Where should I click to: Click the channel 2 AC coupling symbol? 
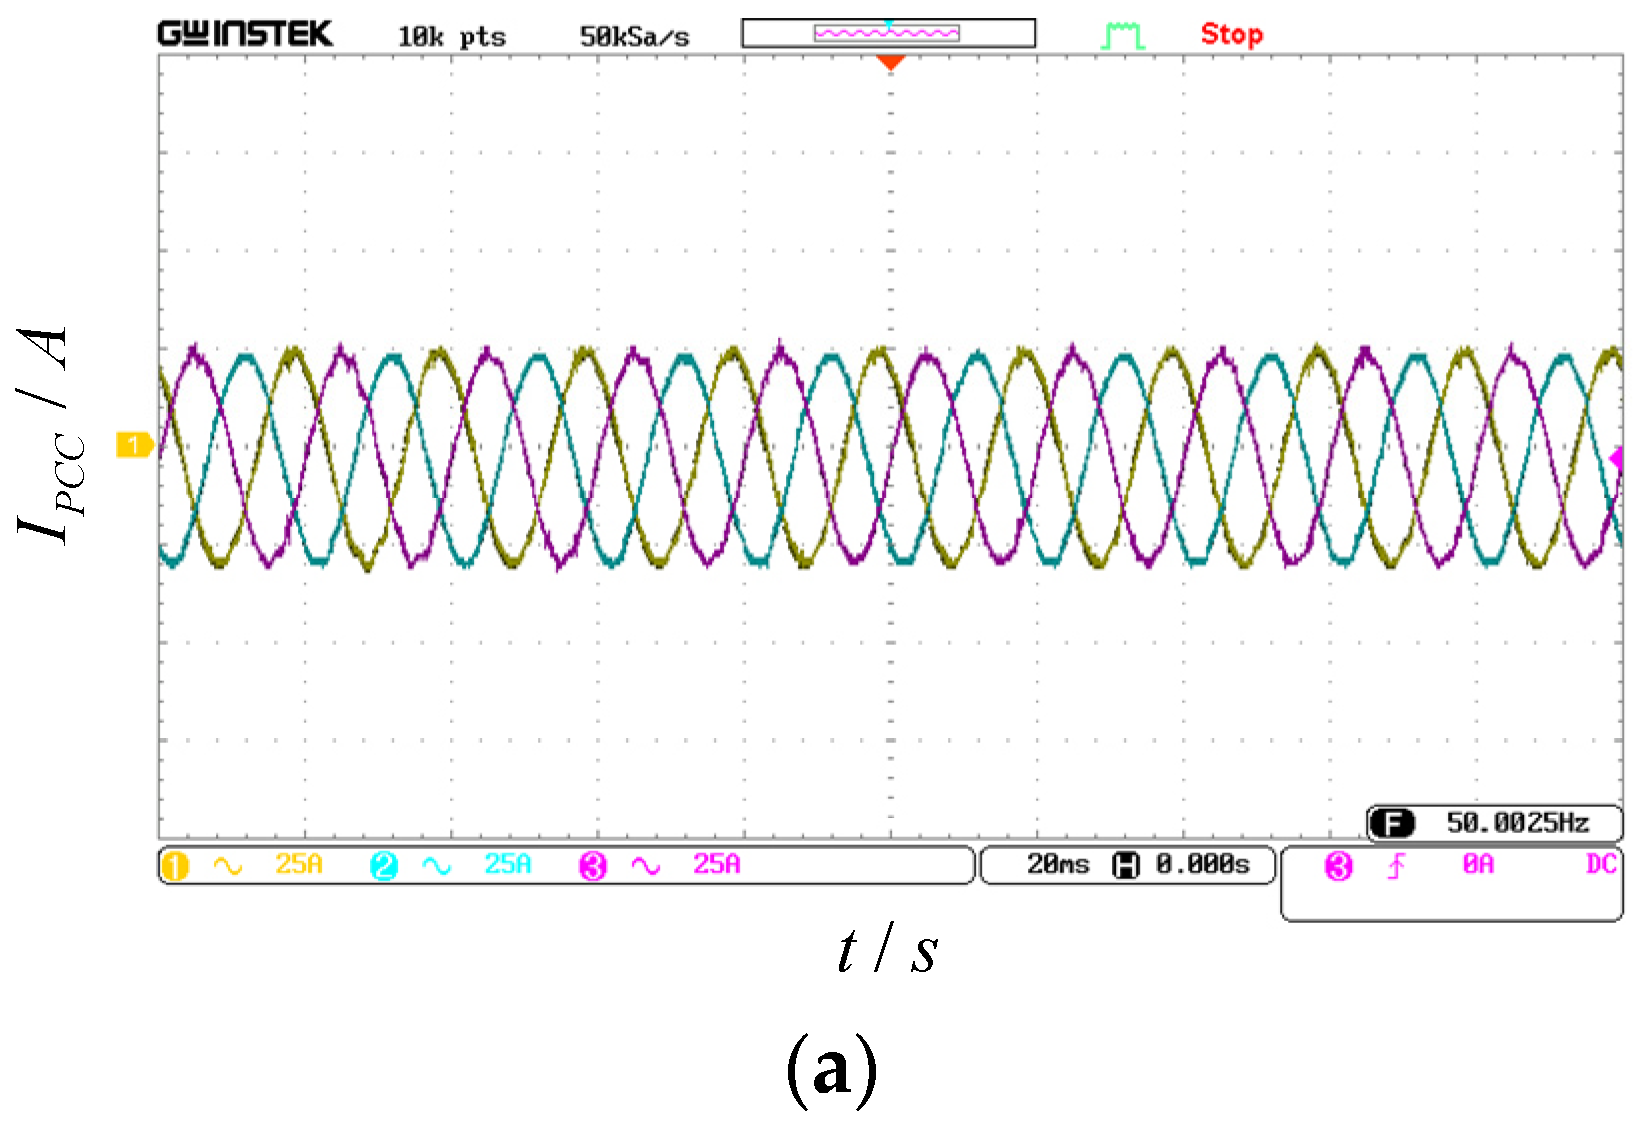pos(437,866)
